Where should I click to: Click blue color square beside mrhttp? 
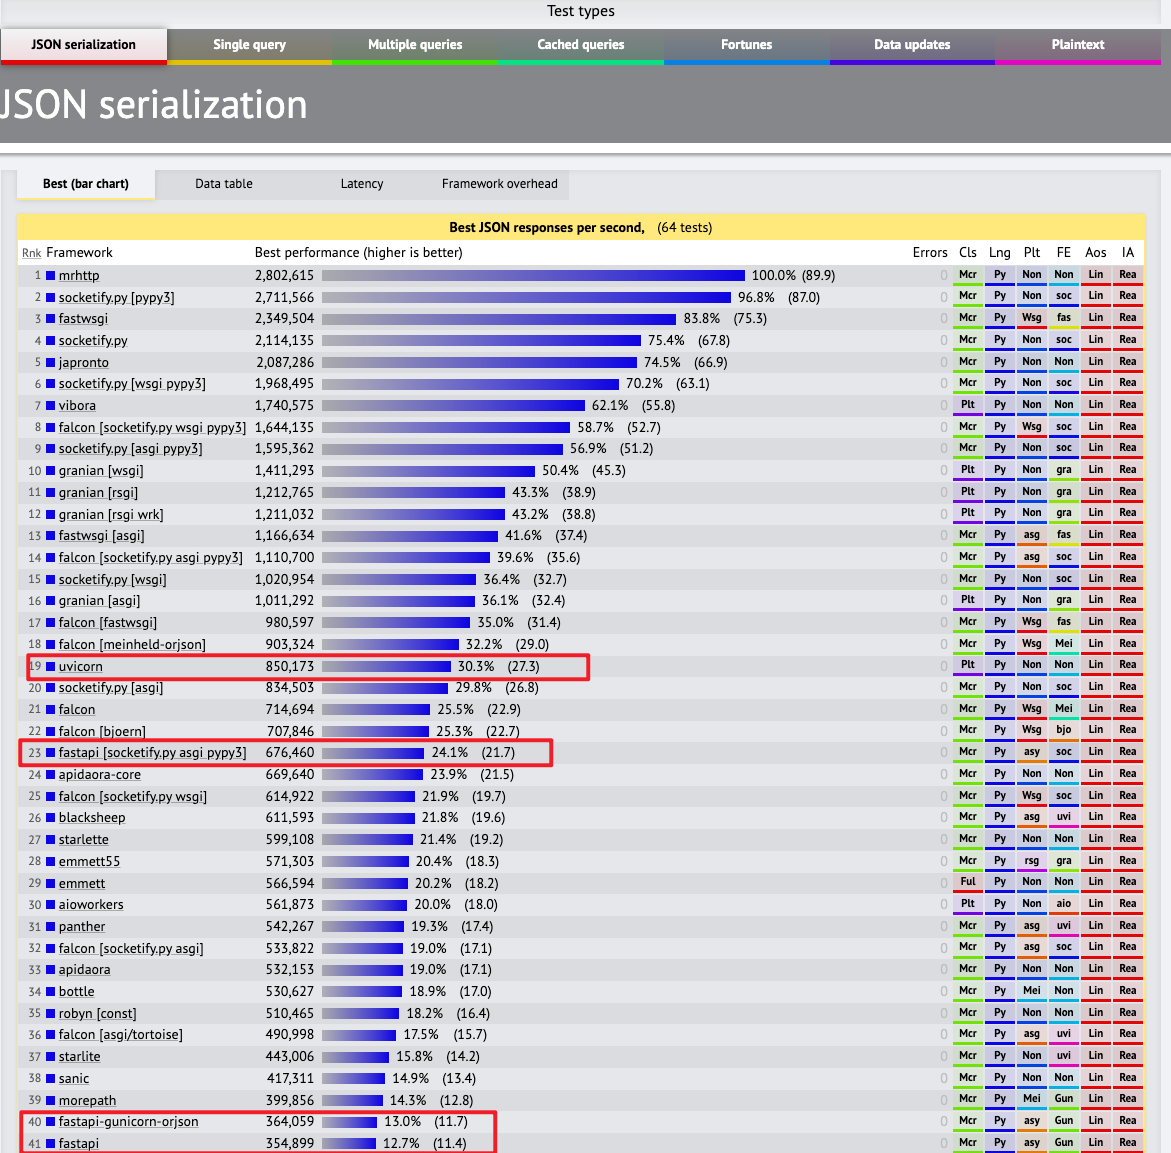pos(51,276)
